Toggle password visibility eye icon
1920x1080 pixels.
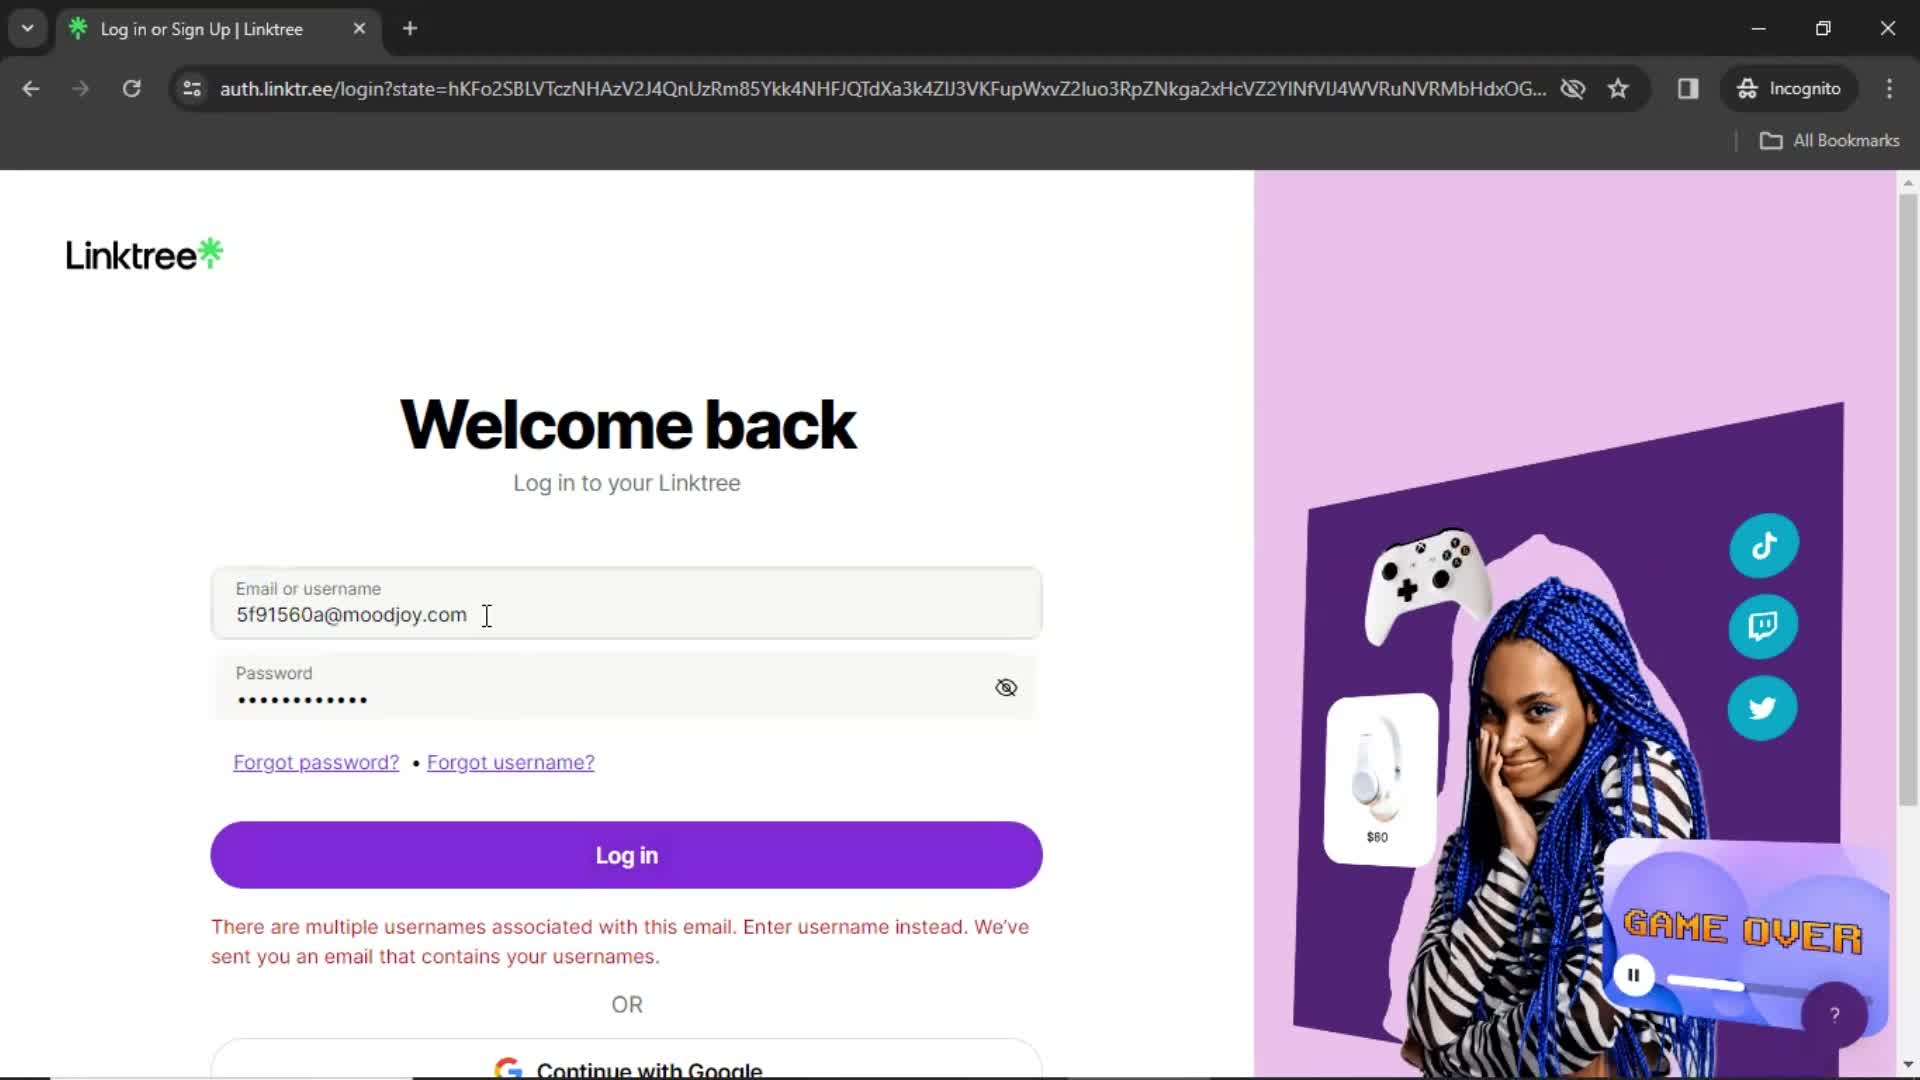point(1006,687)
